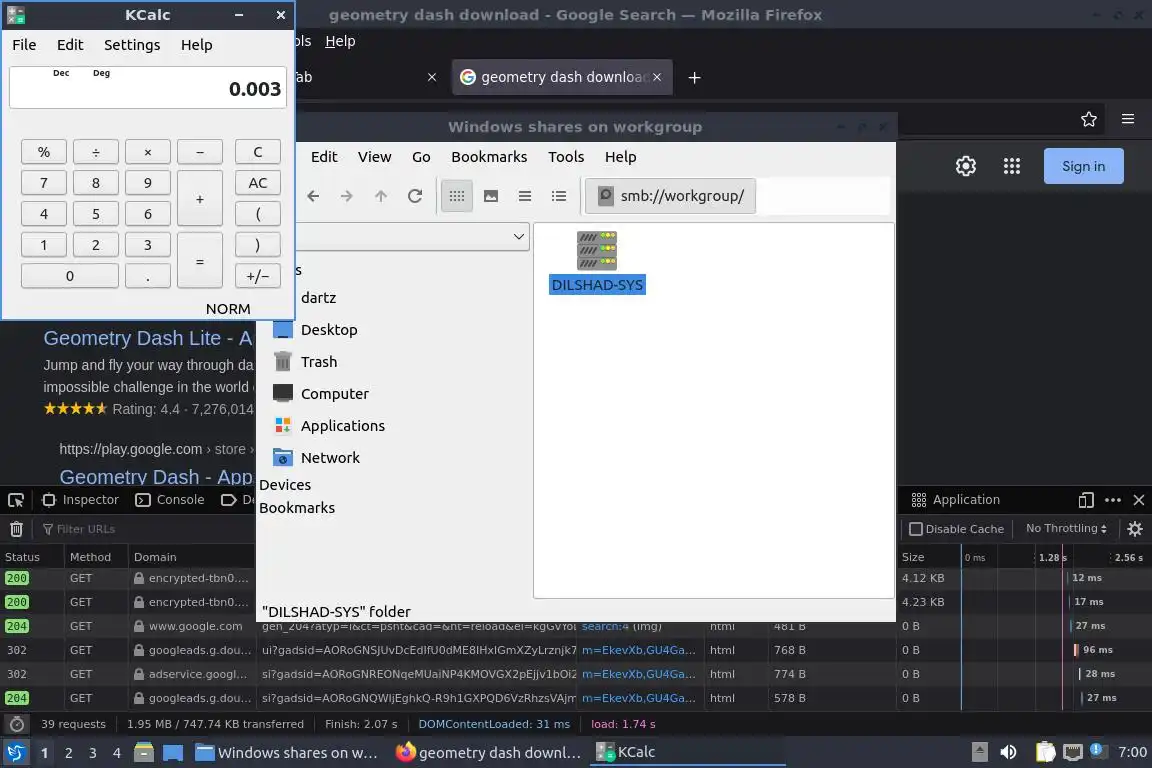This screenshot has width=1152, height=768.
Task: Open the DILSHAD-SYS server share
Action: (x=597, y=262)
